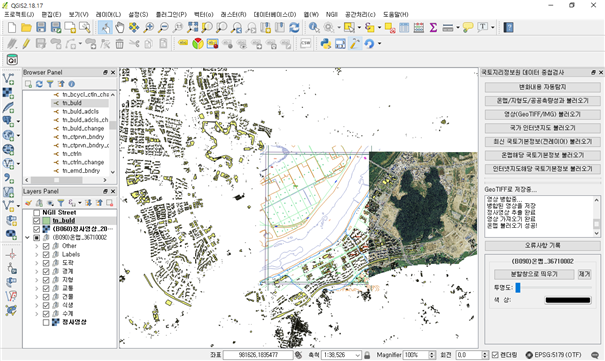Viewport: 605px width, 361px height.
Task: Collapse the (B090)온맵_36710002 group
Action: point(27,238)
